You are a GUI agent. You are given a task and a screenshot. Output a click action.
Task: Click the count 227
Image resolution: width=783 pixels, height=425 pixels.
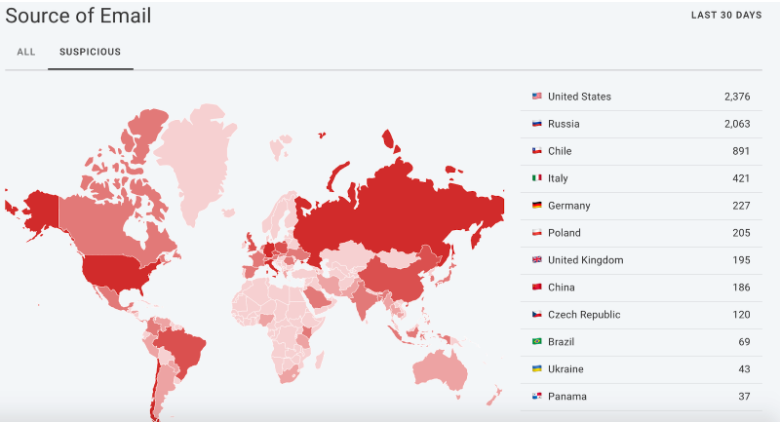pyautogui.click(x=741, y=206)
